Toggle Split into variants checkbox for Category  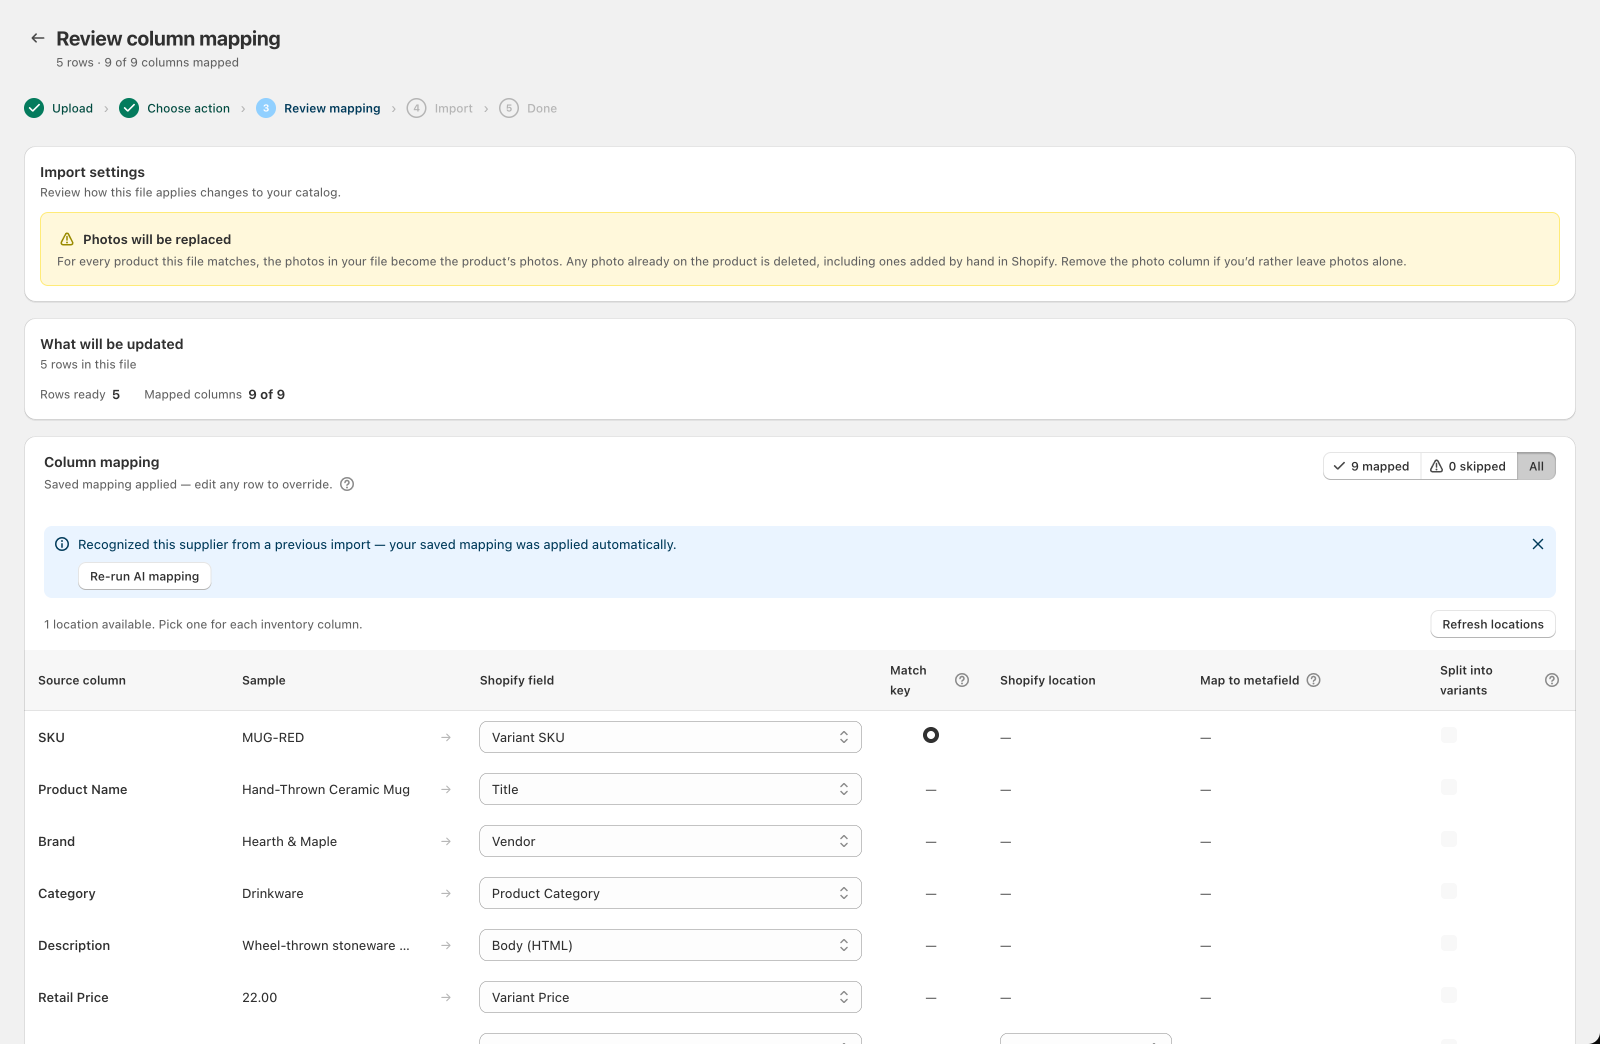[x=1449, y=891]
